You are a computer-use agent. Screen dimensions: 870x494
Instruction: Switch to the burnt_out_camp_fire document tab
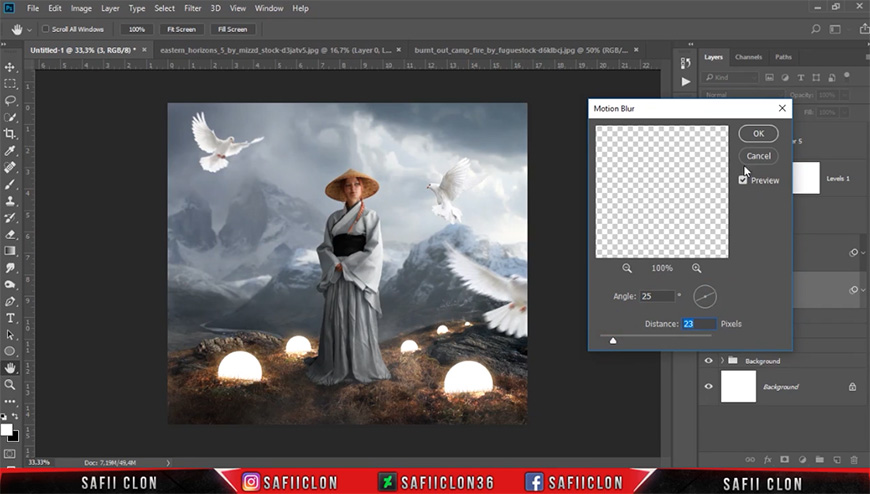coord(525,50)
